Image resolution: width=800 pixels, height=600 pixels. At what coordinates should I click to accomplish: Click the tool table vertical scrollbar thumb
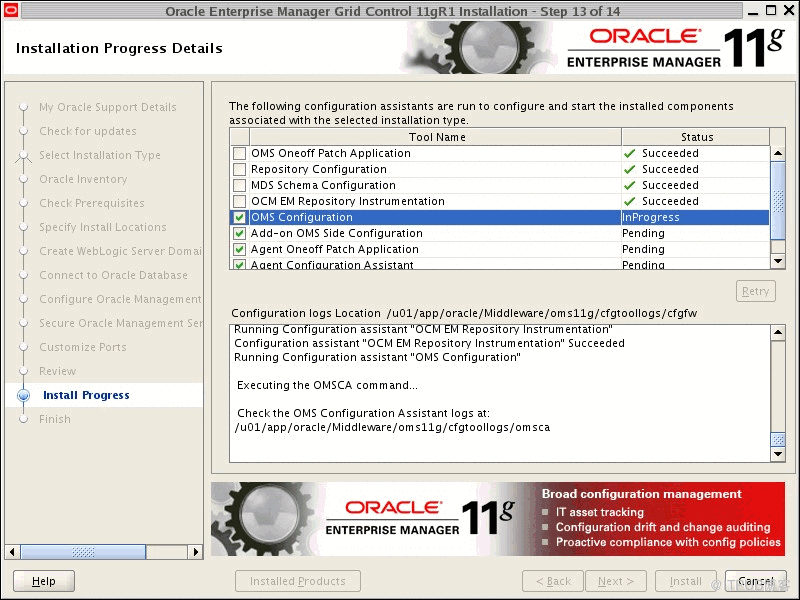(x=778, y=201)
